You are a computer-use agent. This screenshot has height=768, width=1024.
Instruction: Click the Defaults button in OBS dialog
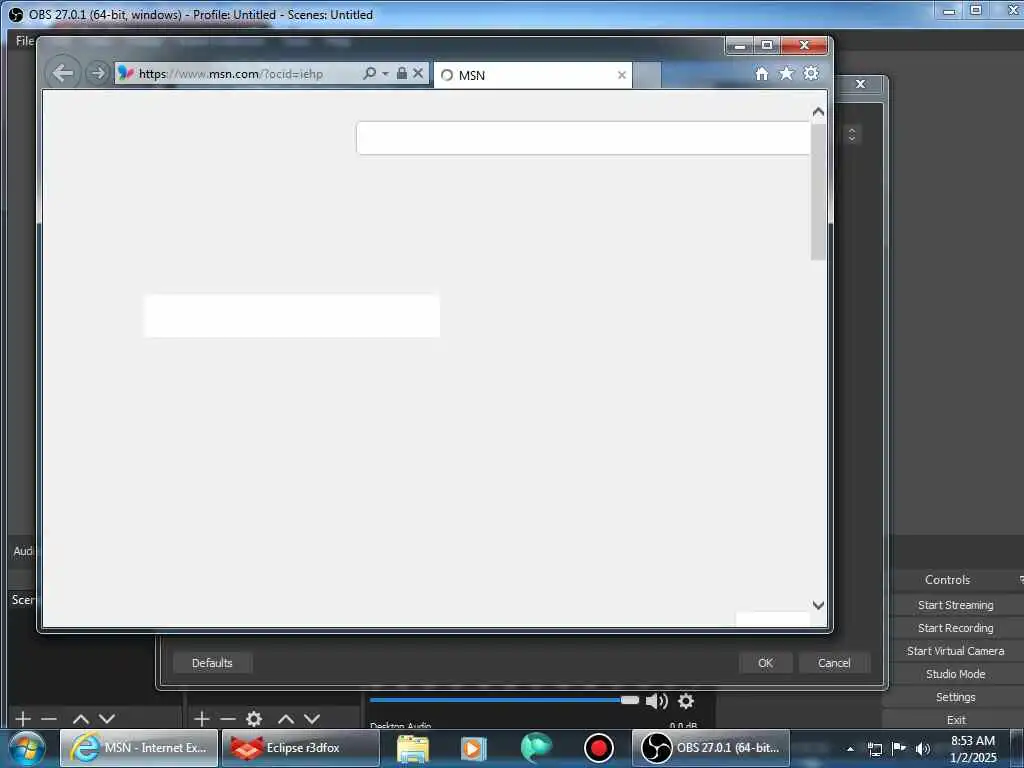click(x=212, y=663)
